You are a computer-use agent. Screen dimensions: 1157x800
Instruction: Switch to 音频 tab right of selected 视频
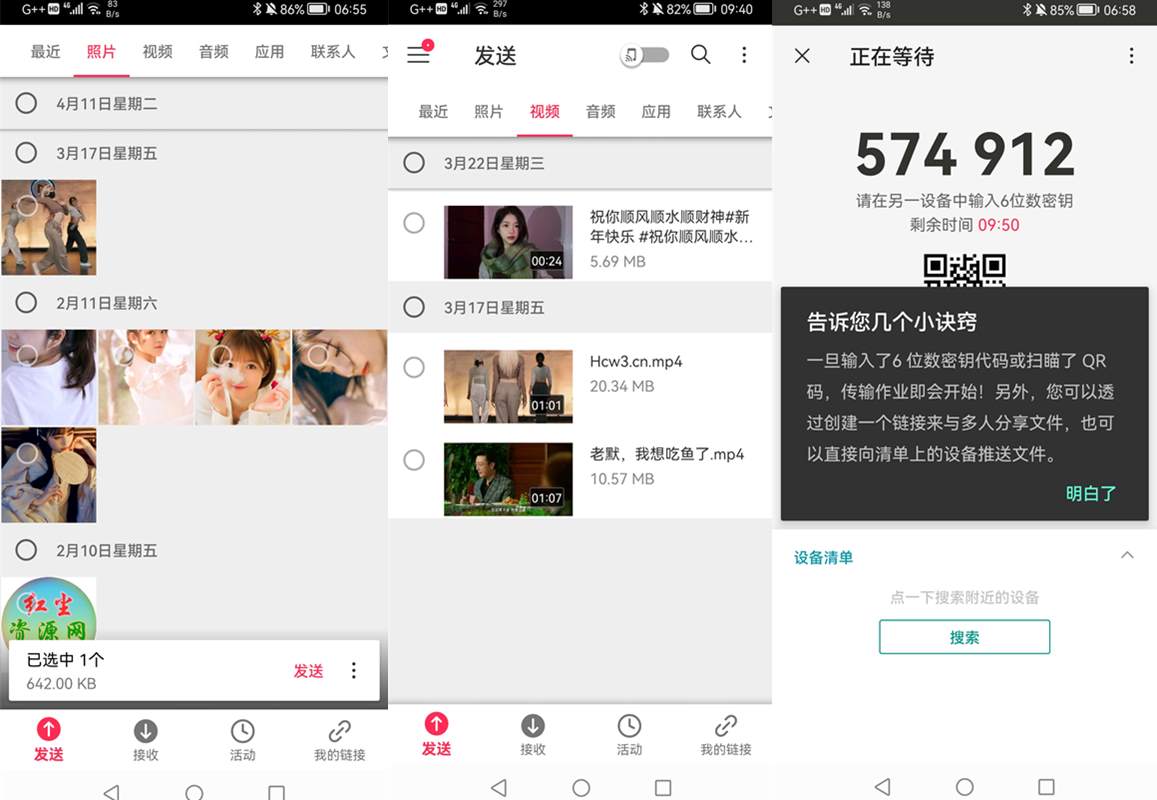(x=600, y=112)
